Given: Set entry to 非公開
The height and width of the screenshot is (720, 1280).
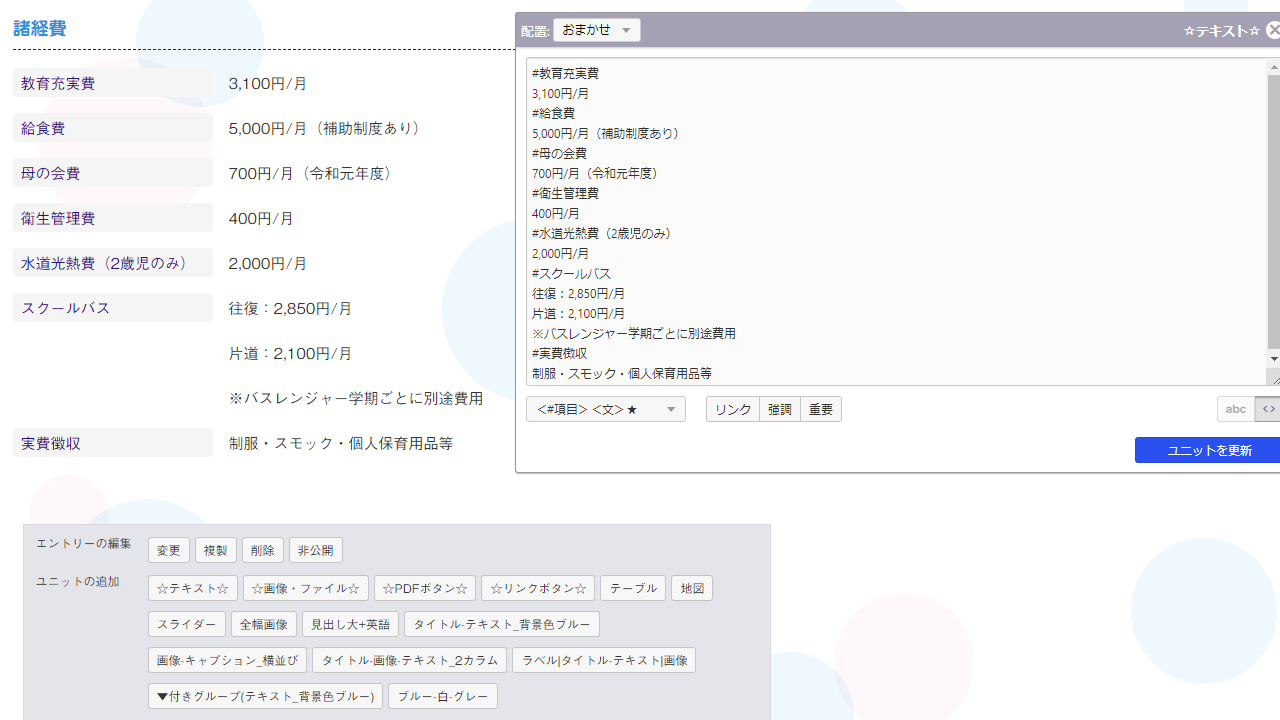Looking at the screenshot, I should (316, 550).
